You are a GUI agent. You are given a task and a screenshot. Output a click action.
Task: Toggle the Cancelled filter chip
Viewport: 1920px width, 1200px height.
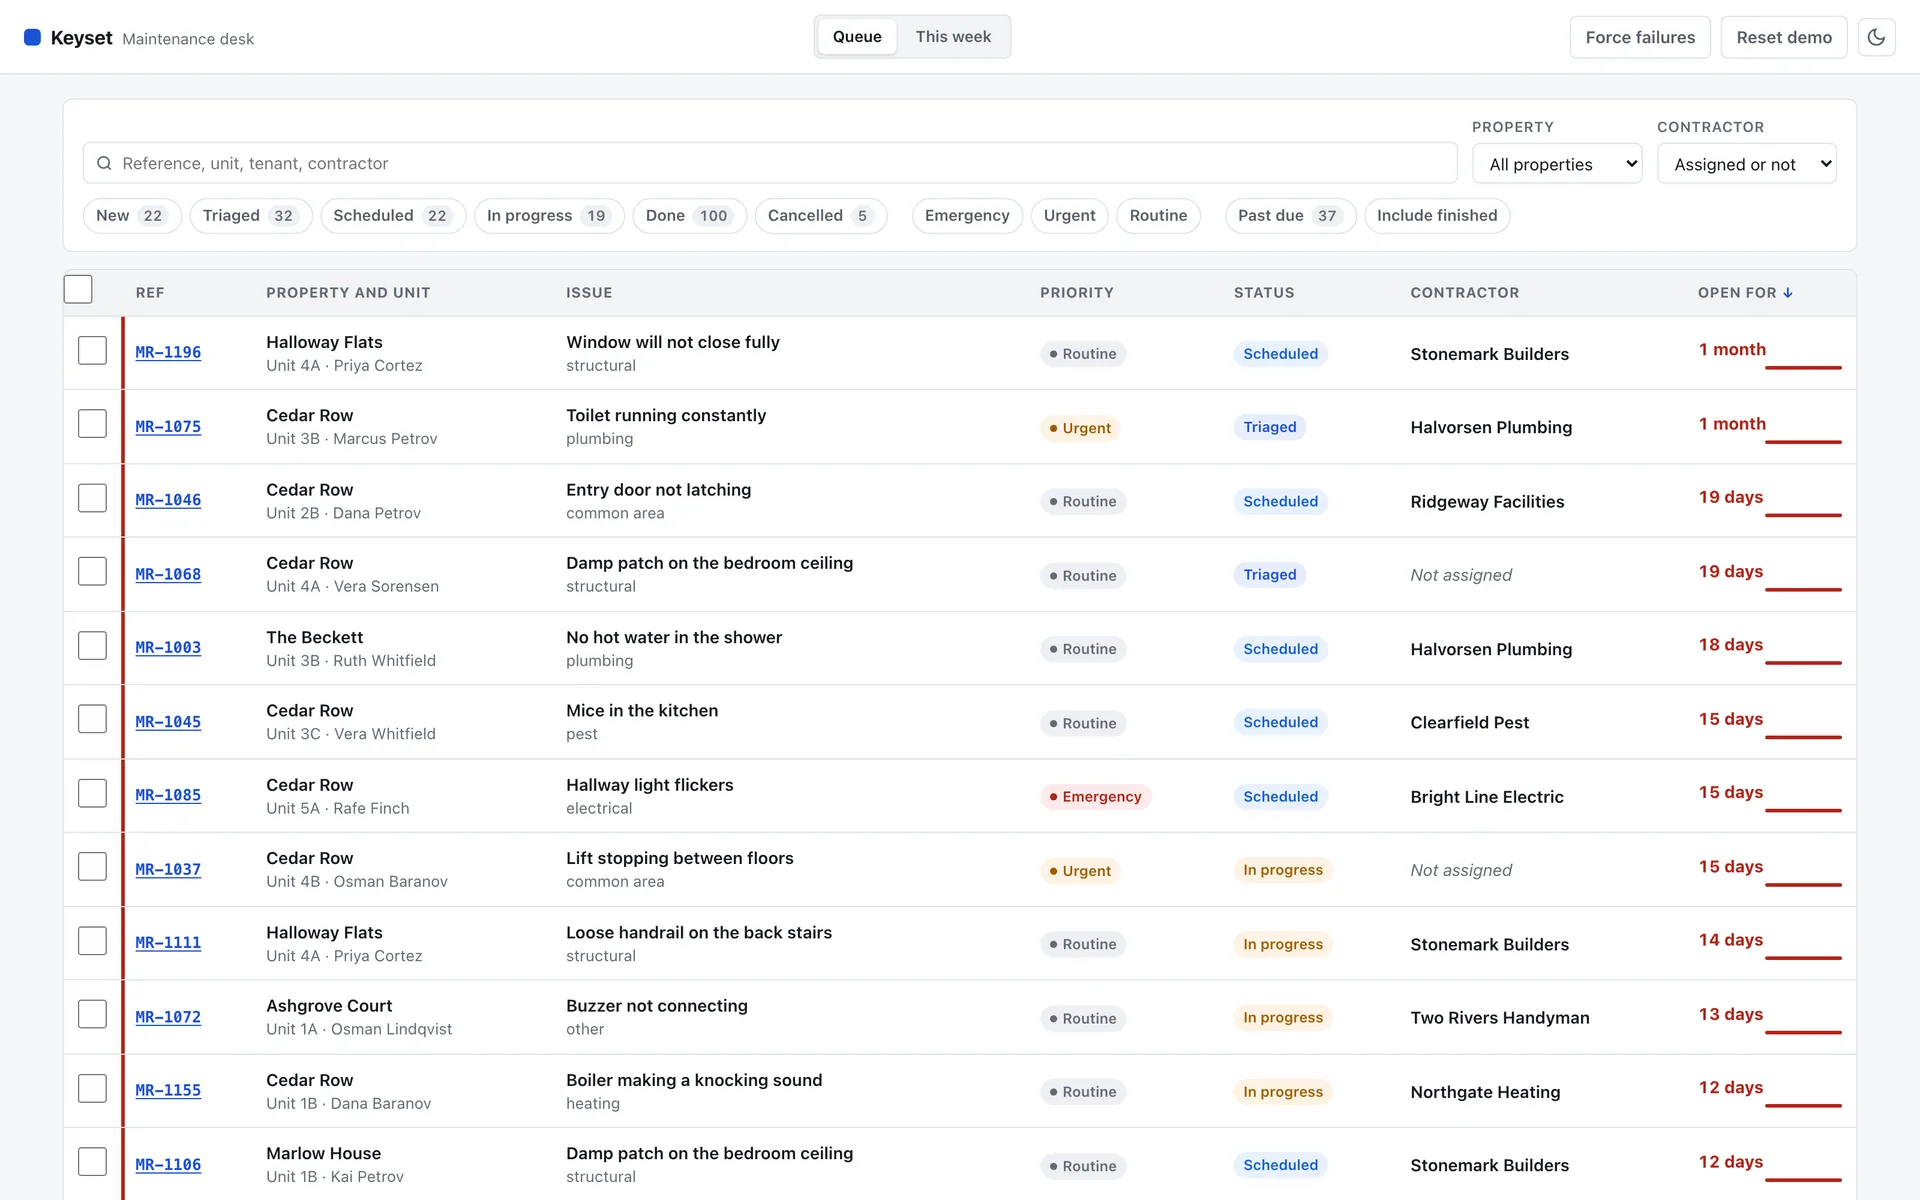point(821,216)
